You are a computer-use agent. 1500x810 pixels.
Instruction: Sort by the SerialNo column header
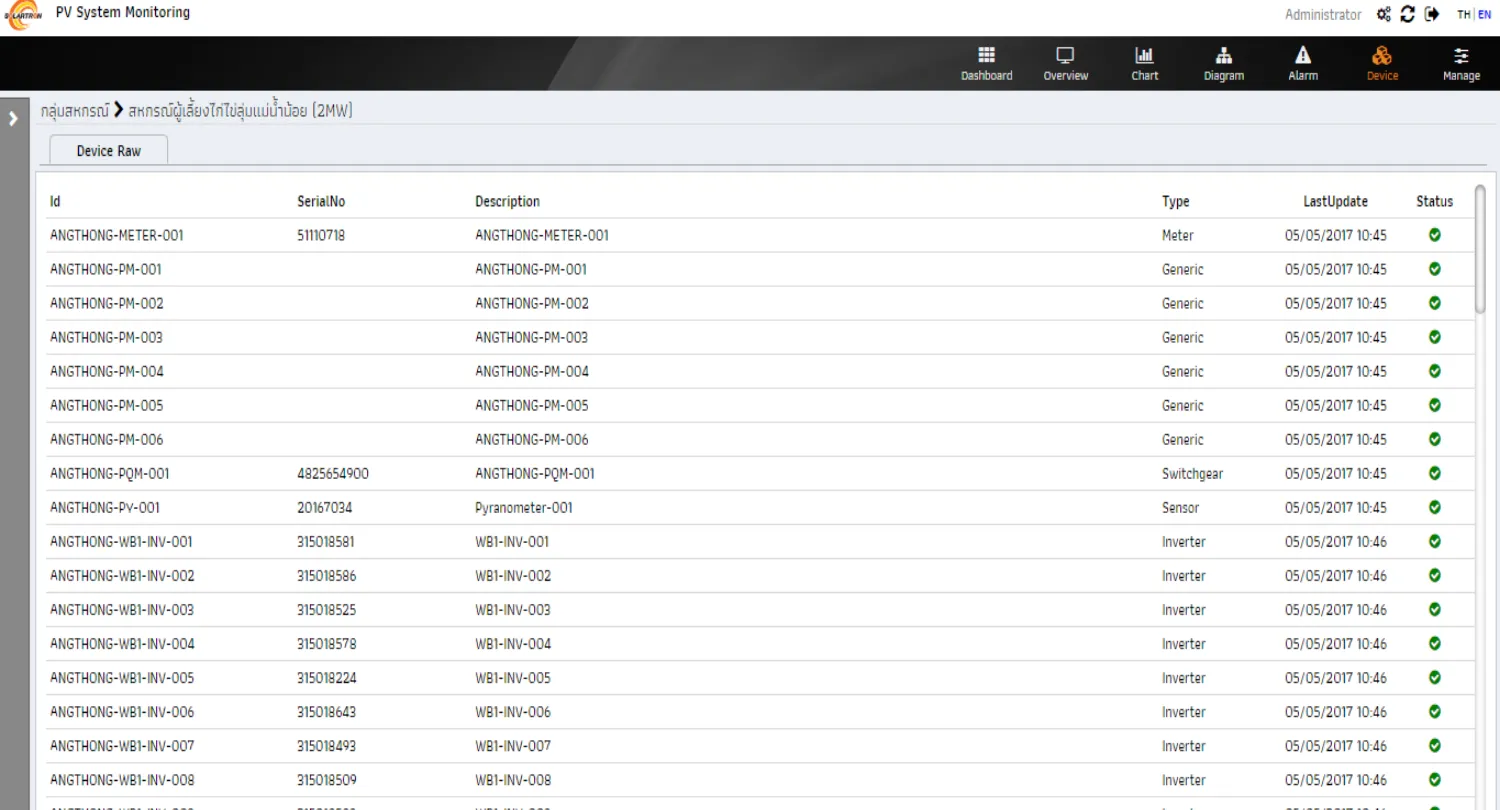321,201
